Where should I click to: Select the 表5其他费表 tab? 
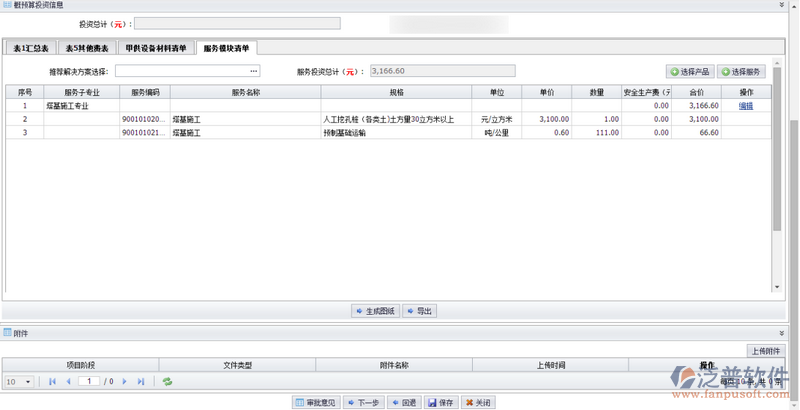pyautogui.click(x=86, y=48)
